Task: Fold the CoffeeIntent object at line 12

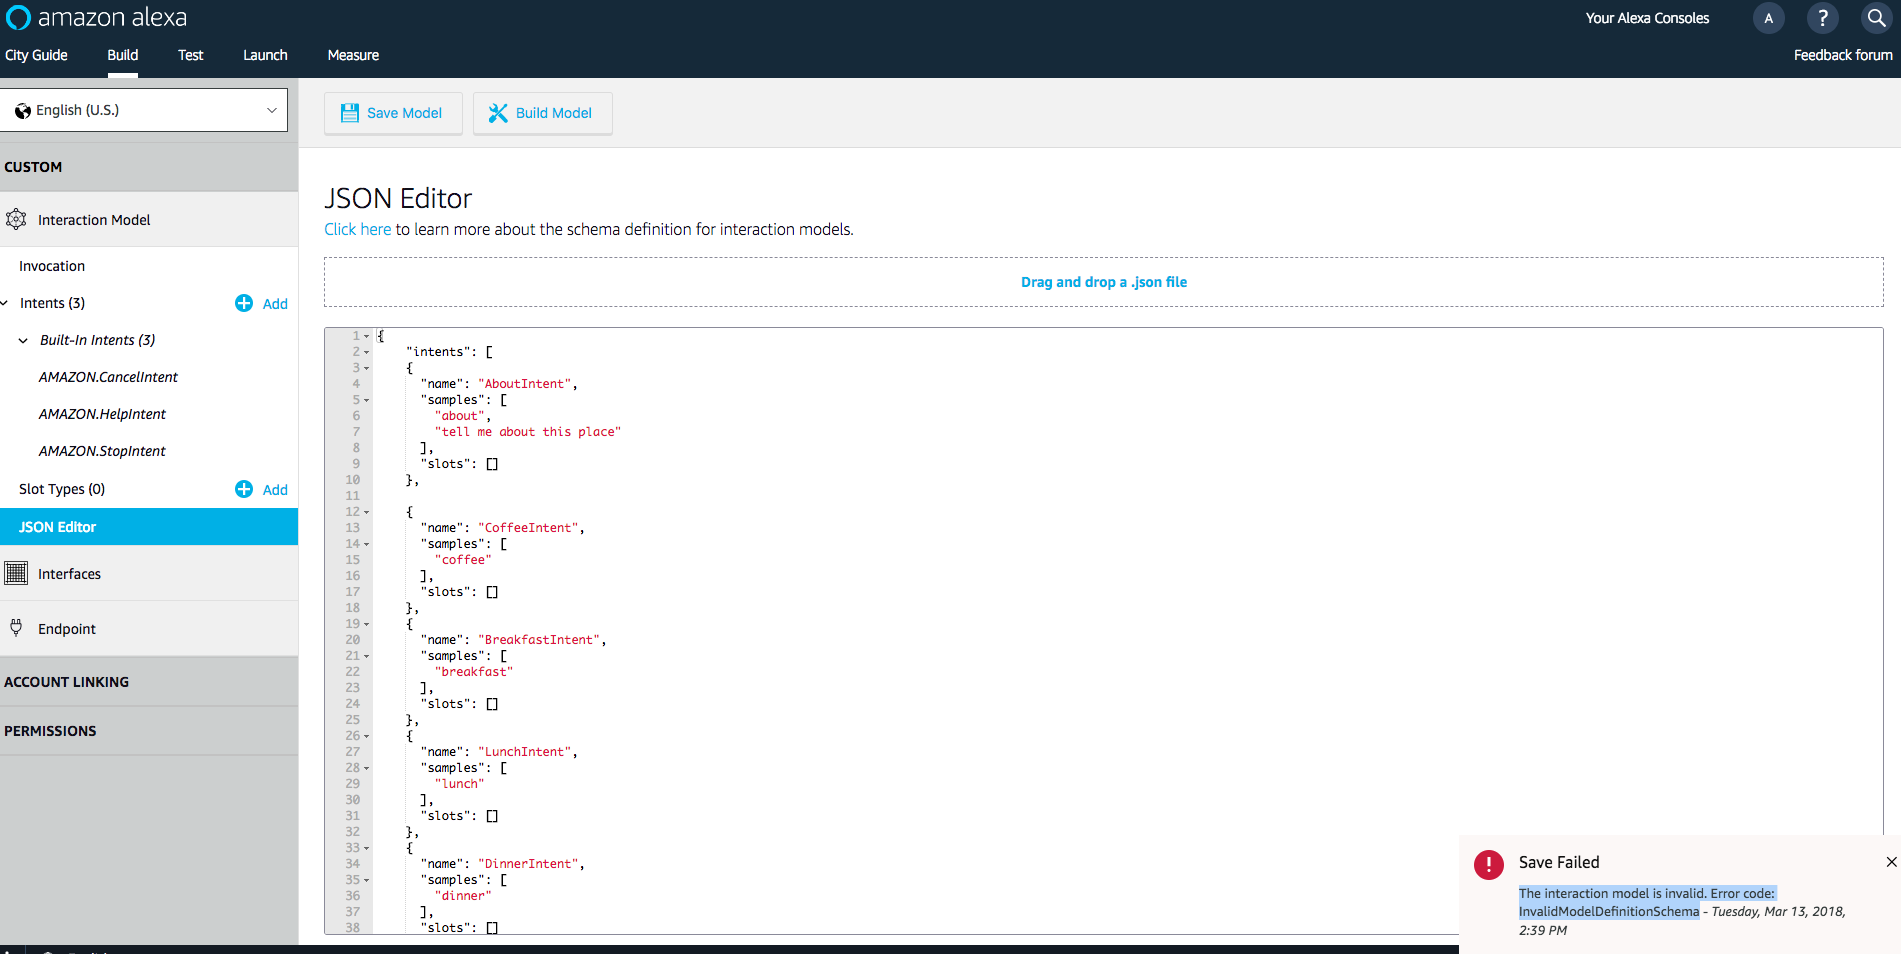Action: (x=367, y=512)
